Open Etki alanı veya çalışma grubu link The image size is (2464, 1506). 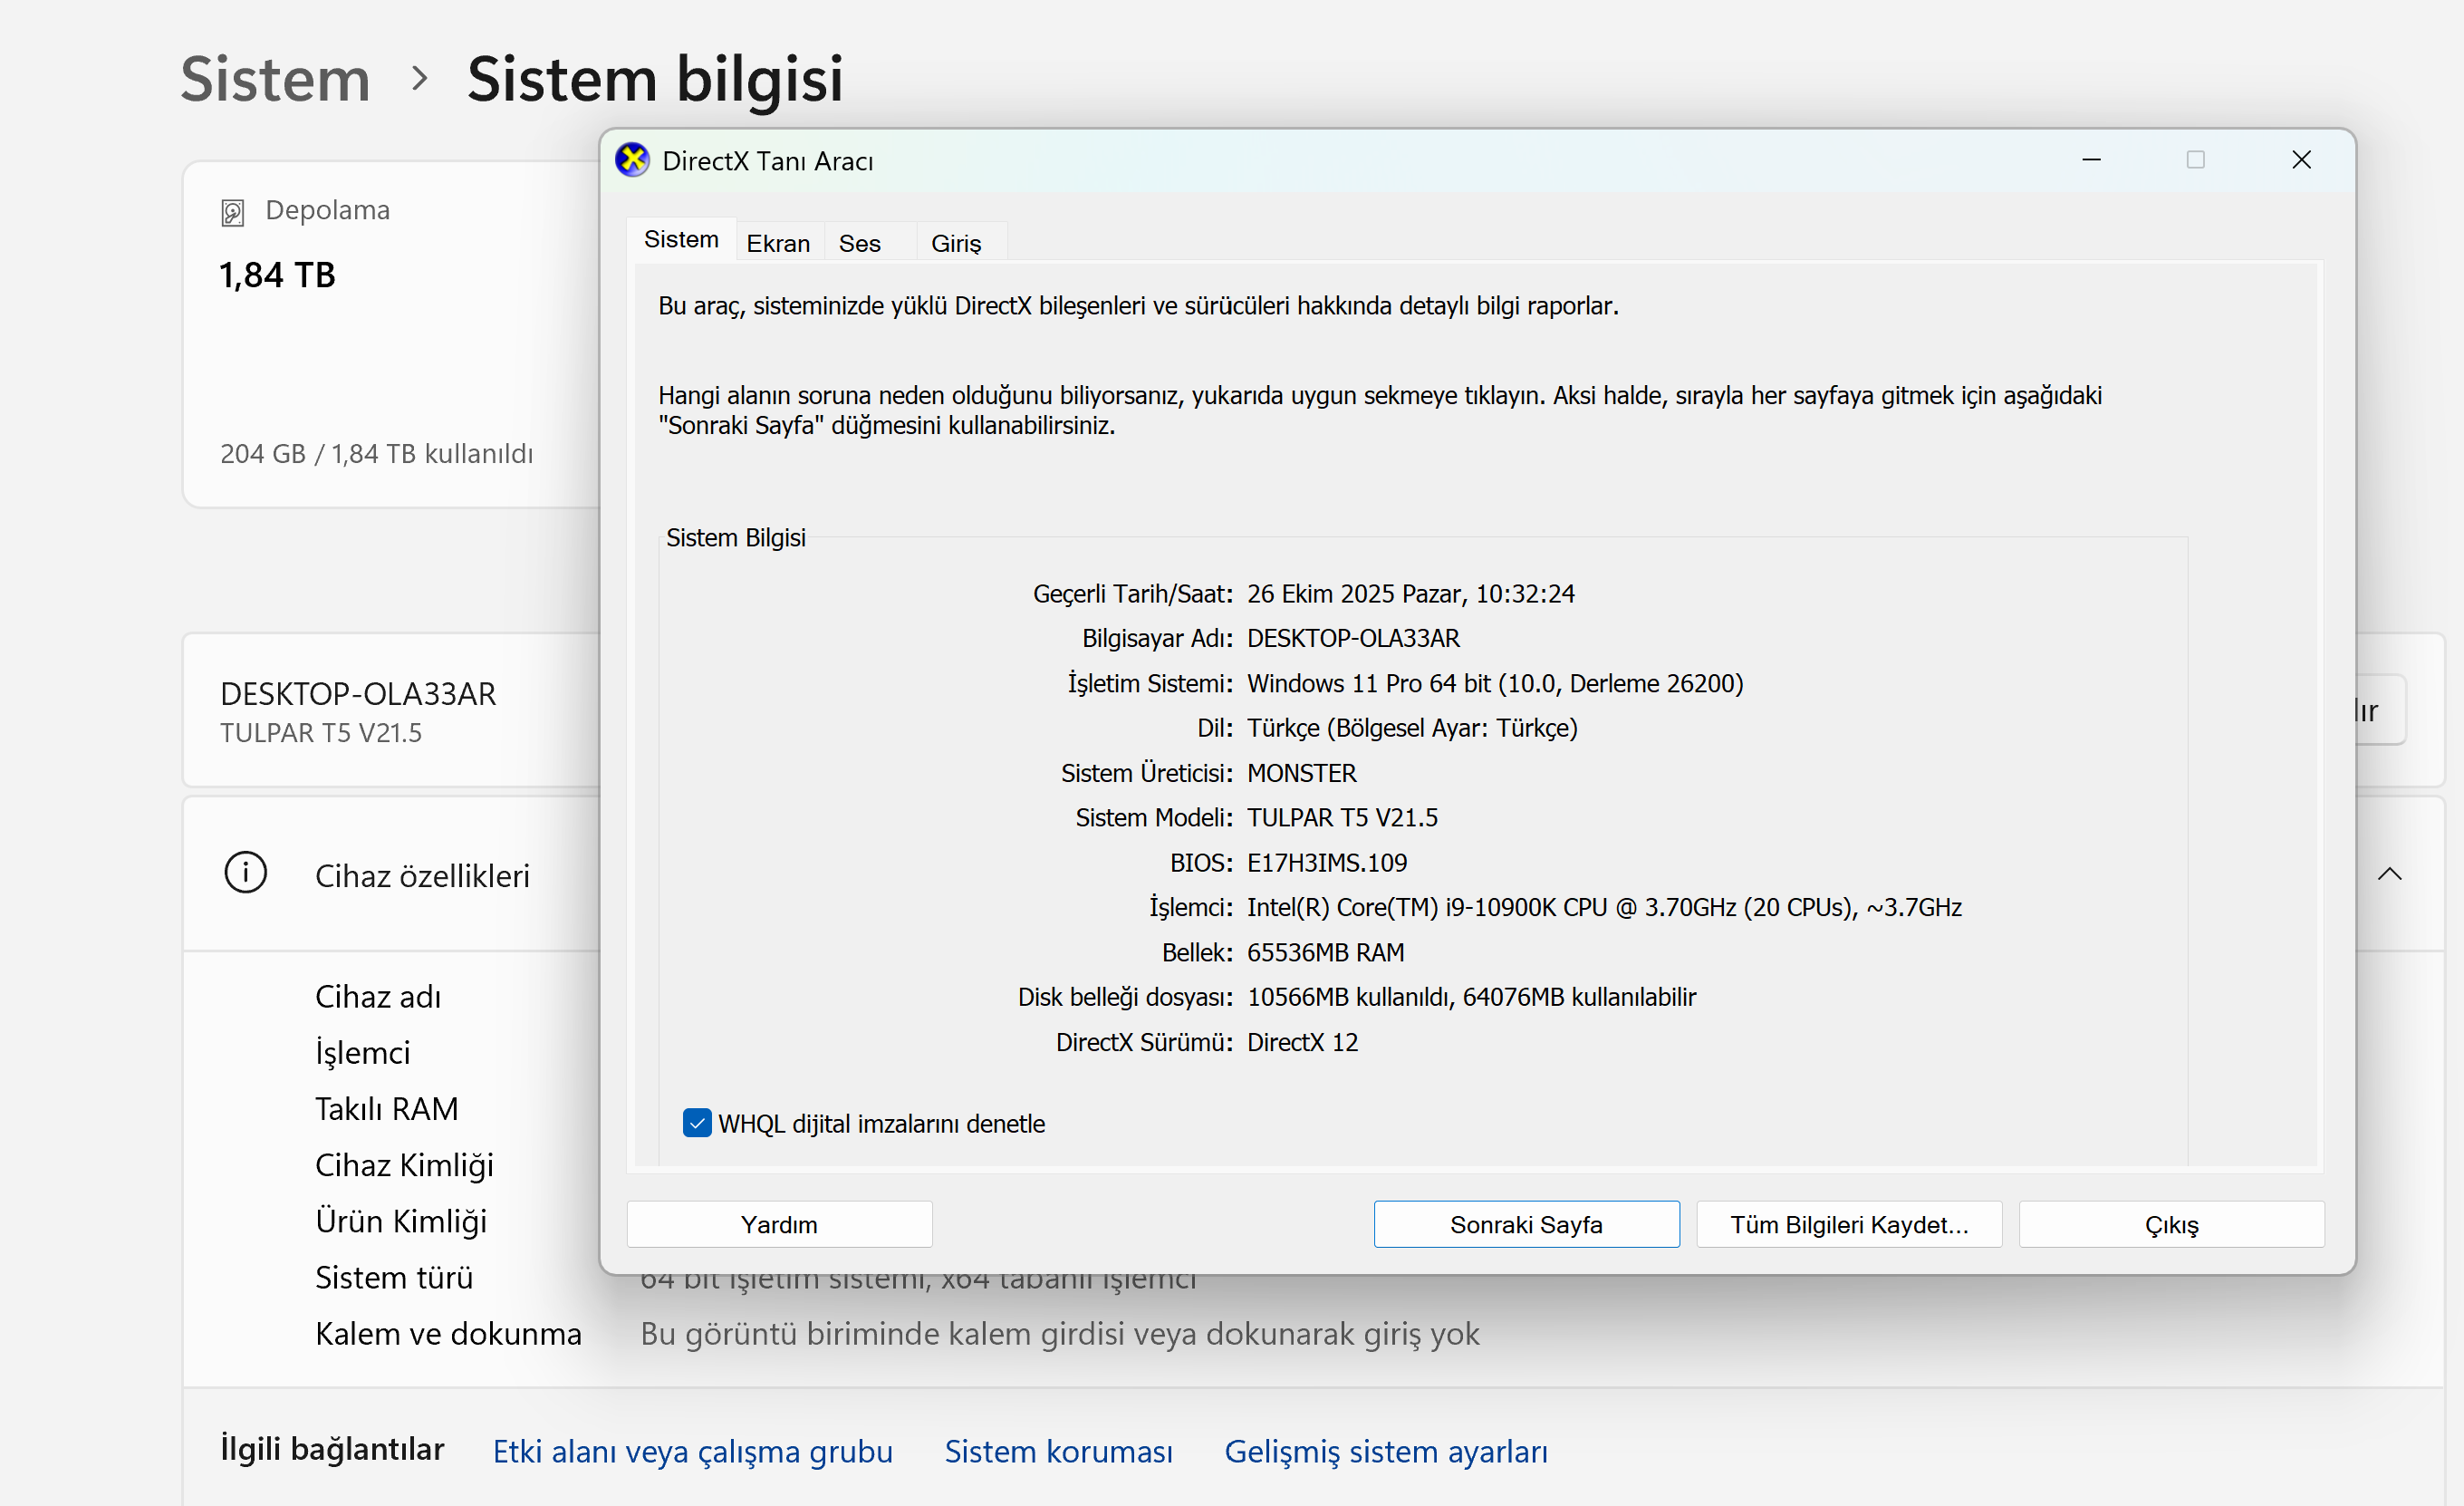pos(693,1451)
